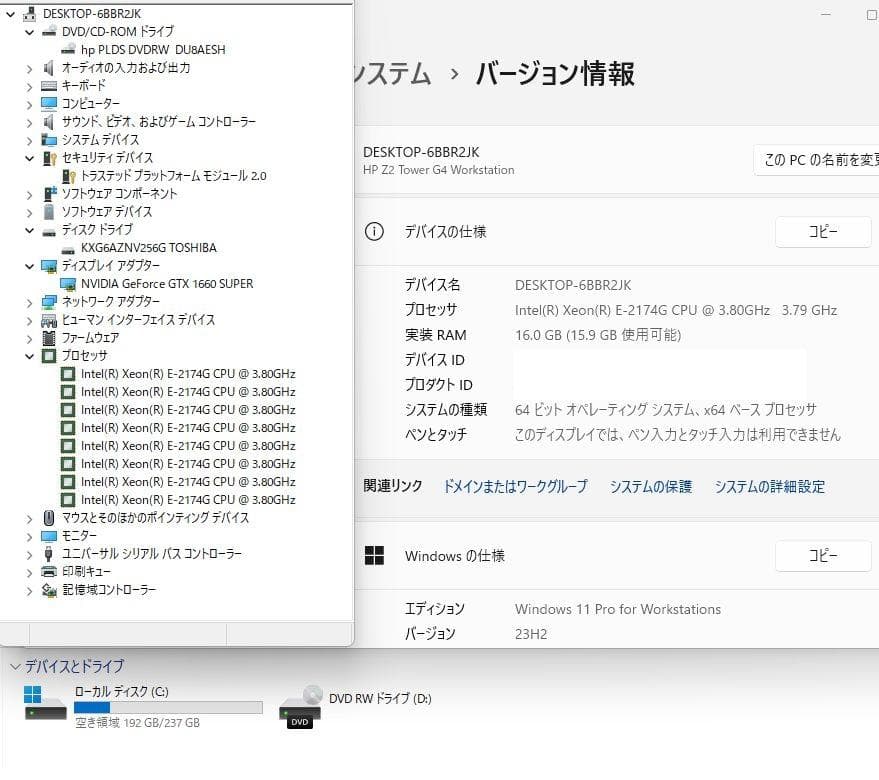Click the Windows logo beside Windows の仕様
The height and width of the screenshot is (780, 879).
[x=374, y=555]
